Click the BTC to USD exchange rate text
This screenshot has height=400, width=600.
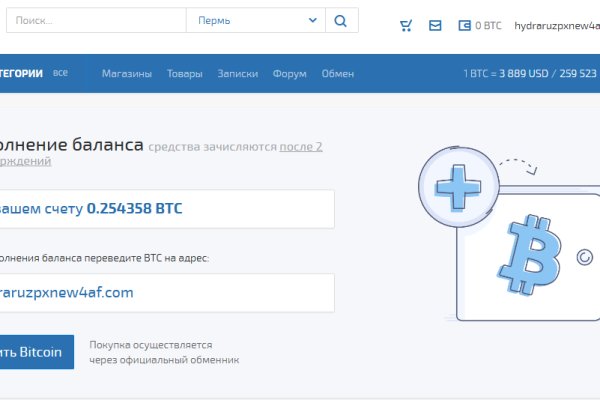coord(530,74)
